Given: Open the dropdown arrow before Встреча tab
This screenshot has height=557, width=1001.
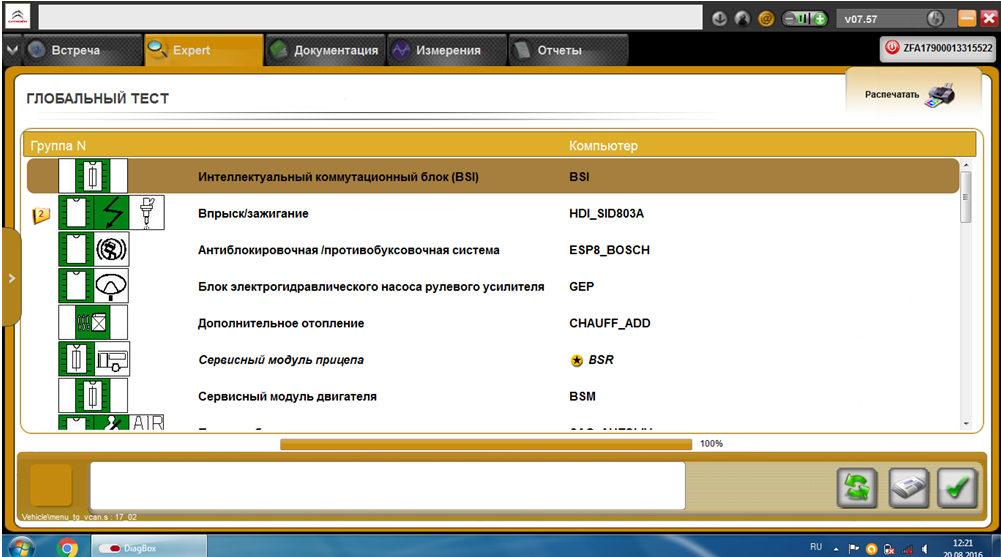Looking at the screenshot, I should click(x=11, y=50).
